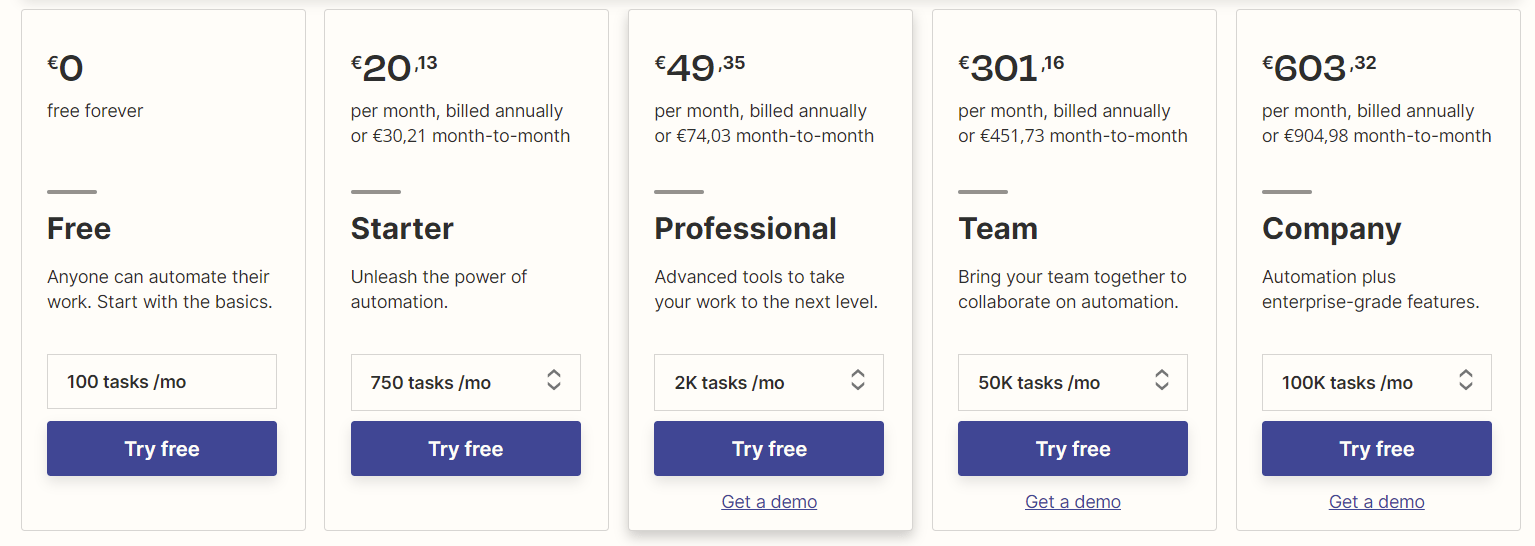Follow Get a demo link under Company
This screenshot has height=546, width=1535.
point(1377,502)
